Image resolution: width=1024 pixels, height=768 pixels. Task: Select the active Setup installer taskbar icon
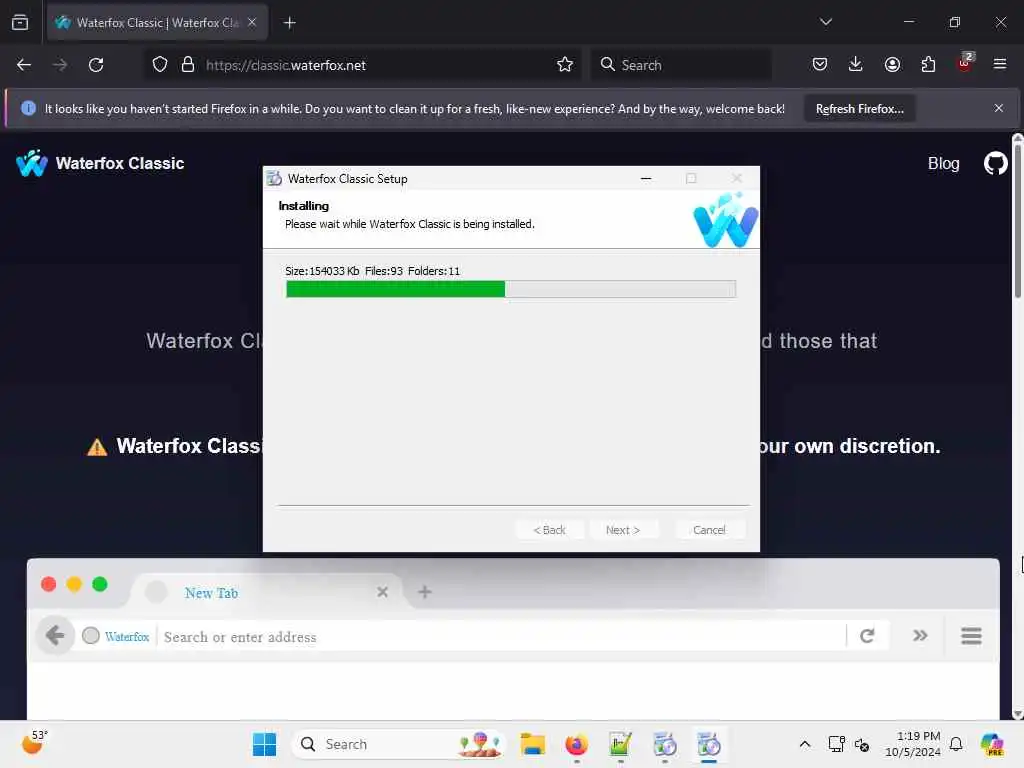click(709, 744)
